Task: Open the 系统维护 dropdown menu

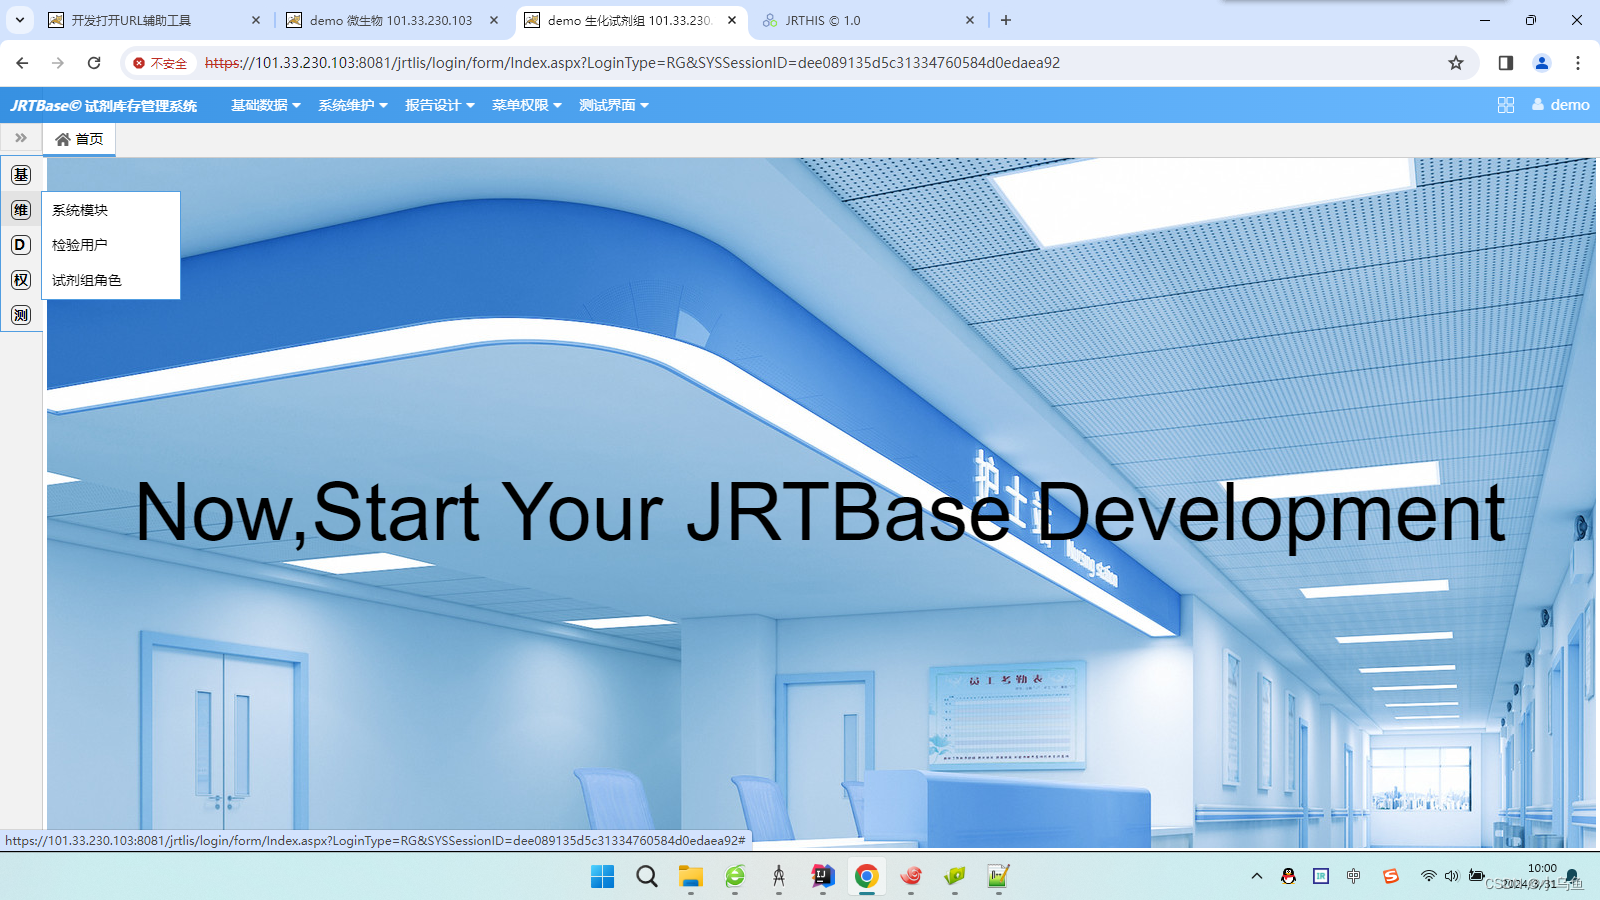Action: pos(353,105)
